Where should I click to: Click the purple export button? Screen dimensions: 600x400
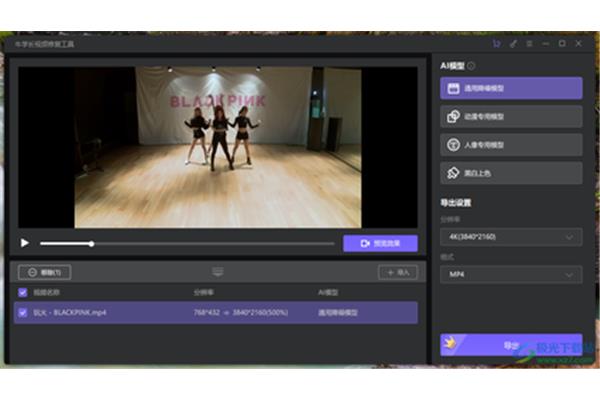pyautogui.click(x=511, y=345)
